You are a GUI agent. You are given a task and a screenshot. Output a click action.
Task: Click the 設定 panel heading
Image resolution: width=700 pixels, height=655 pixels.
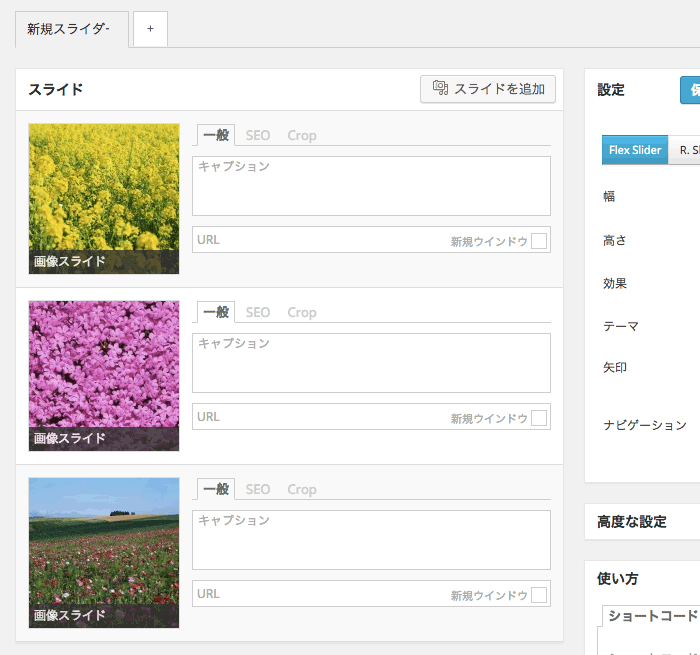[611, 90]
